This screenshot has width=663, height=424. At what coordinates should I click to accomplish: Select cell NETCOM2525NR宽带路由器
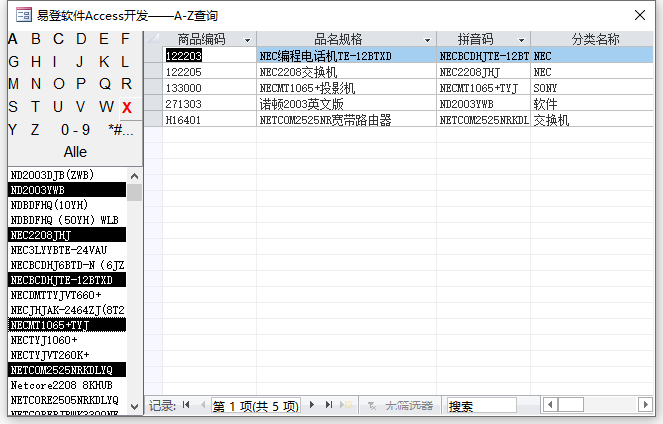(346, 120)
